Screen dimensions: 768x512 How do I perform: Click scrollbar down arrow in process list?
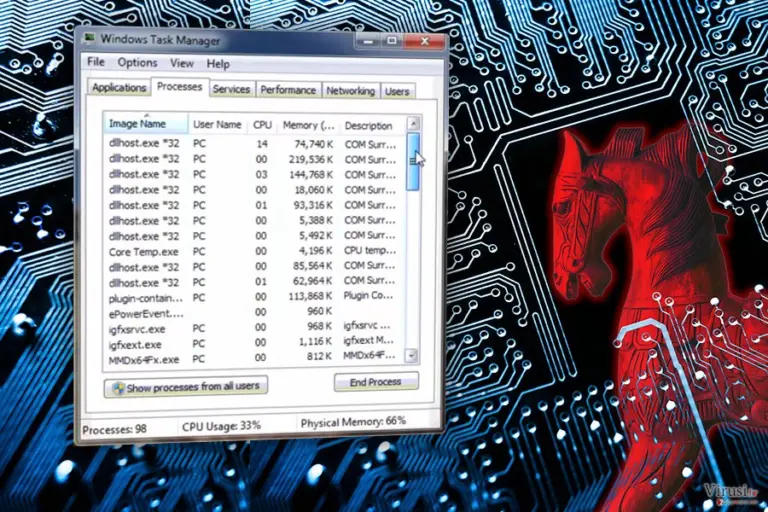412,356
